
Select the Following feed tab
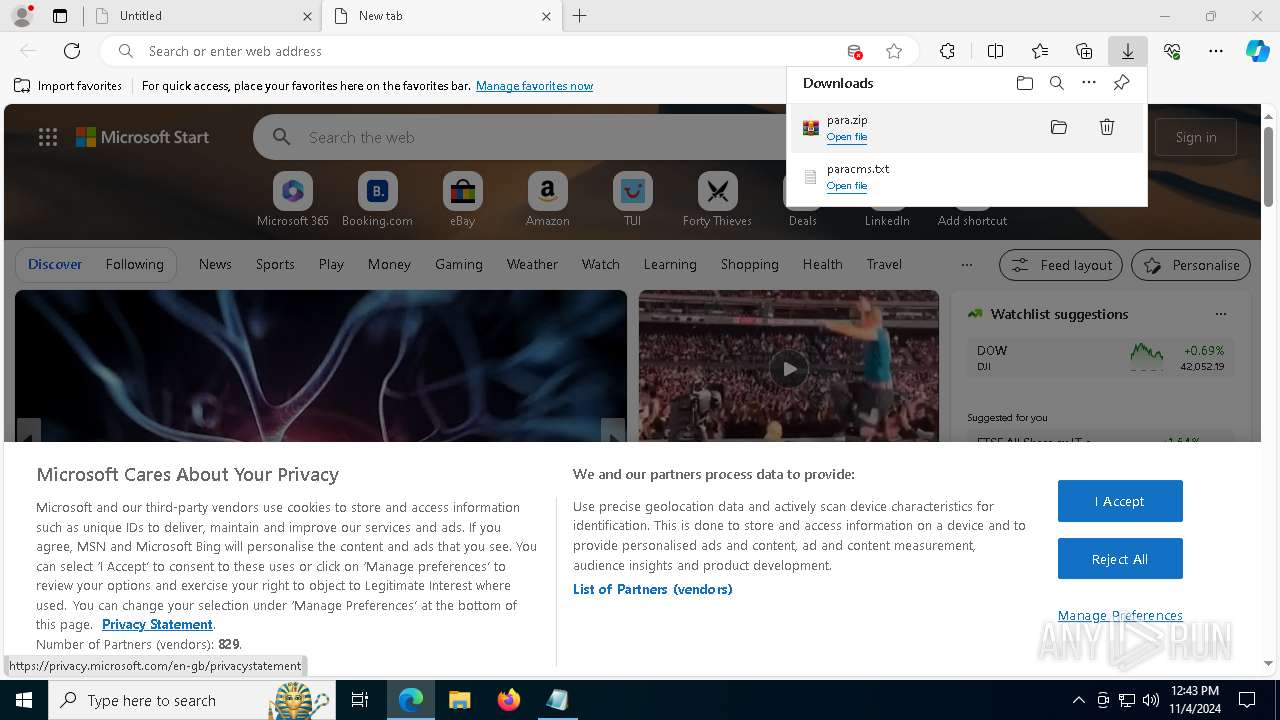pyautogui.click(x=134, y=264)
